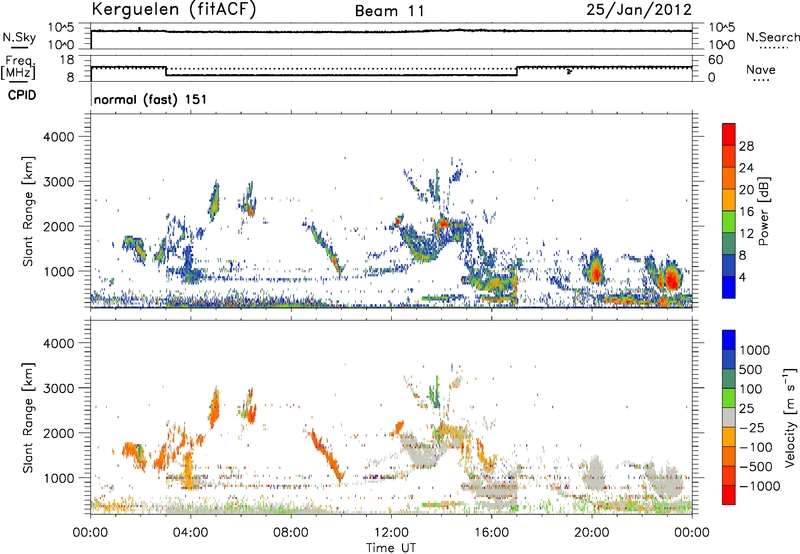Select the Beam 11 heading
The image size is (800, 554).
click(x=390, y=11)
